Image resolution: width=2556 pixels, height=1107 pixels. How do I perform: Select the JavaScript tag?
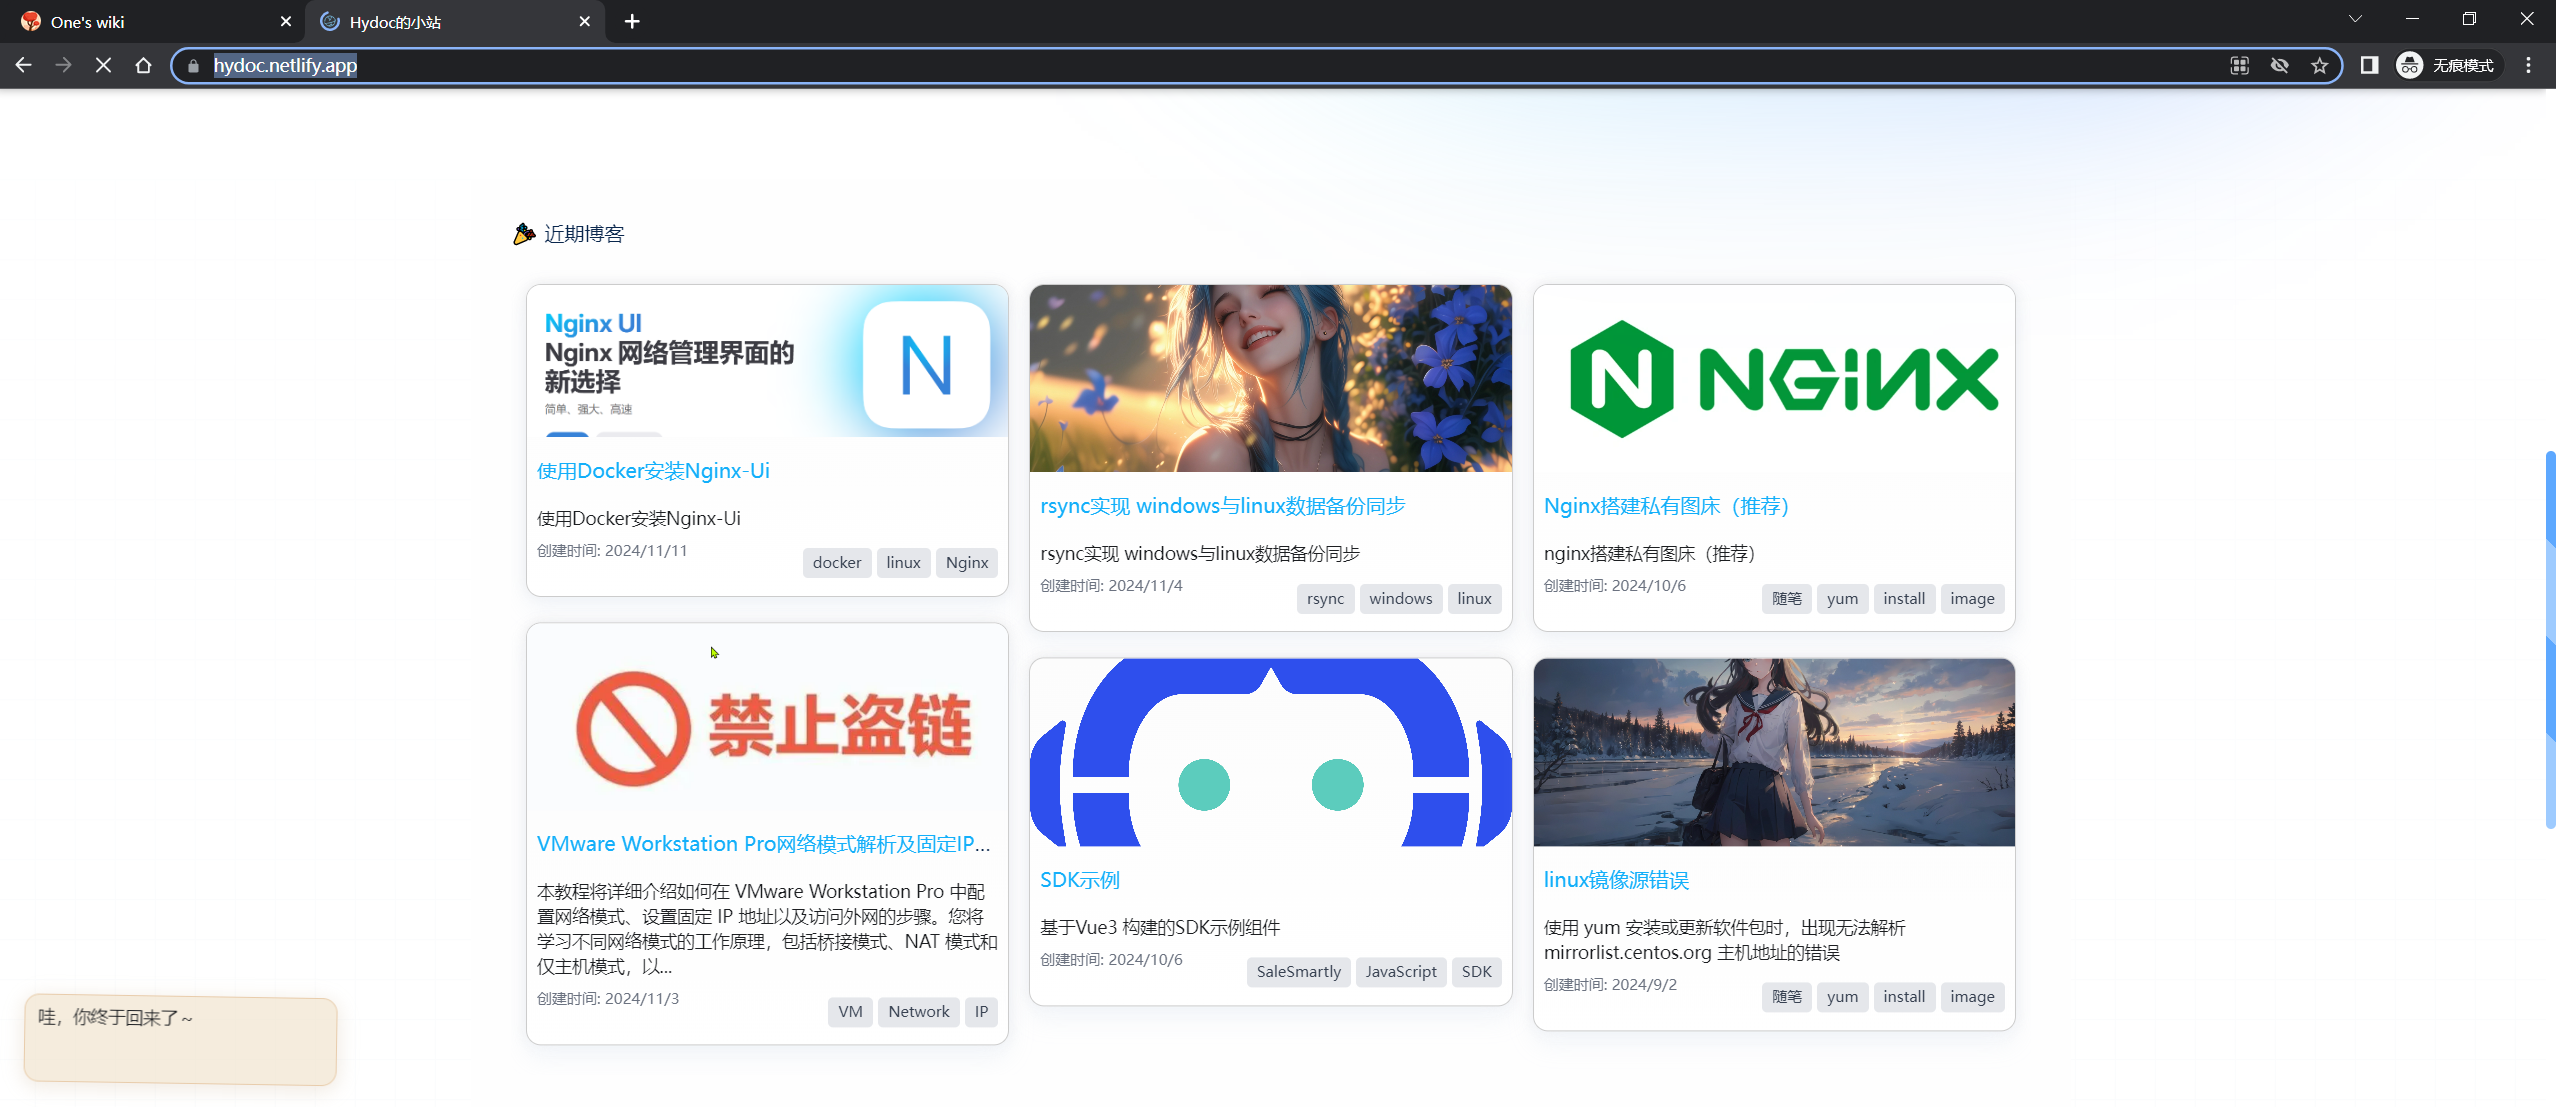pos(1401,972)
